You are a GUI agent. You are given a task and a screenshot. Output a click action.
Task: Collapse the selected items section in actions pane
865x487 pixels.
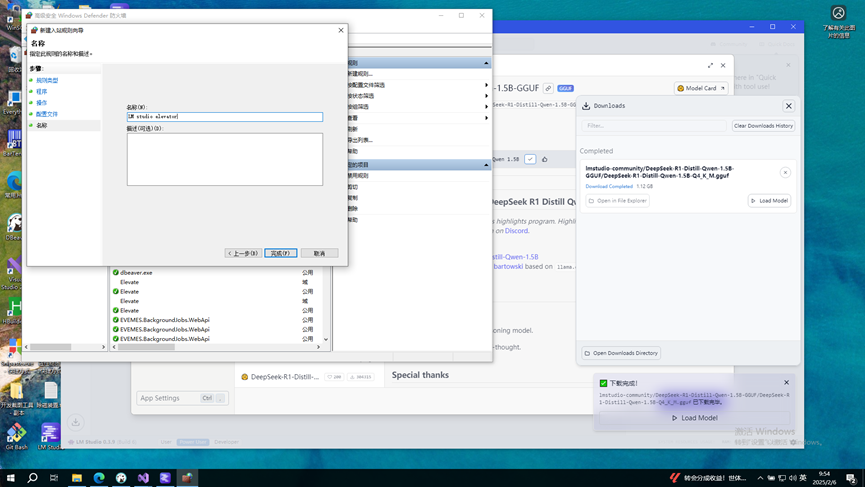coord(486,165)
